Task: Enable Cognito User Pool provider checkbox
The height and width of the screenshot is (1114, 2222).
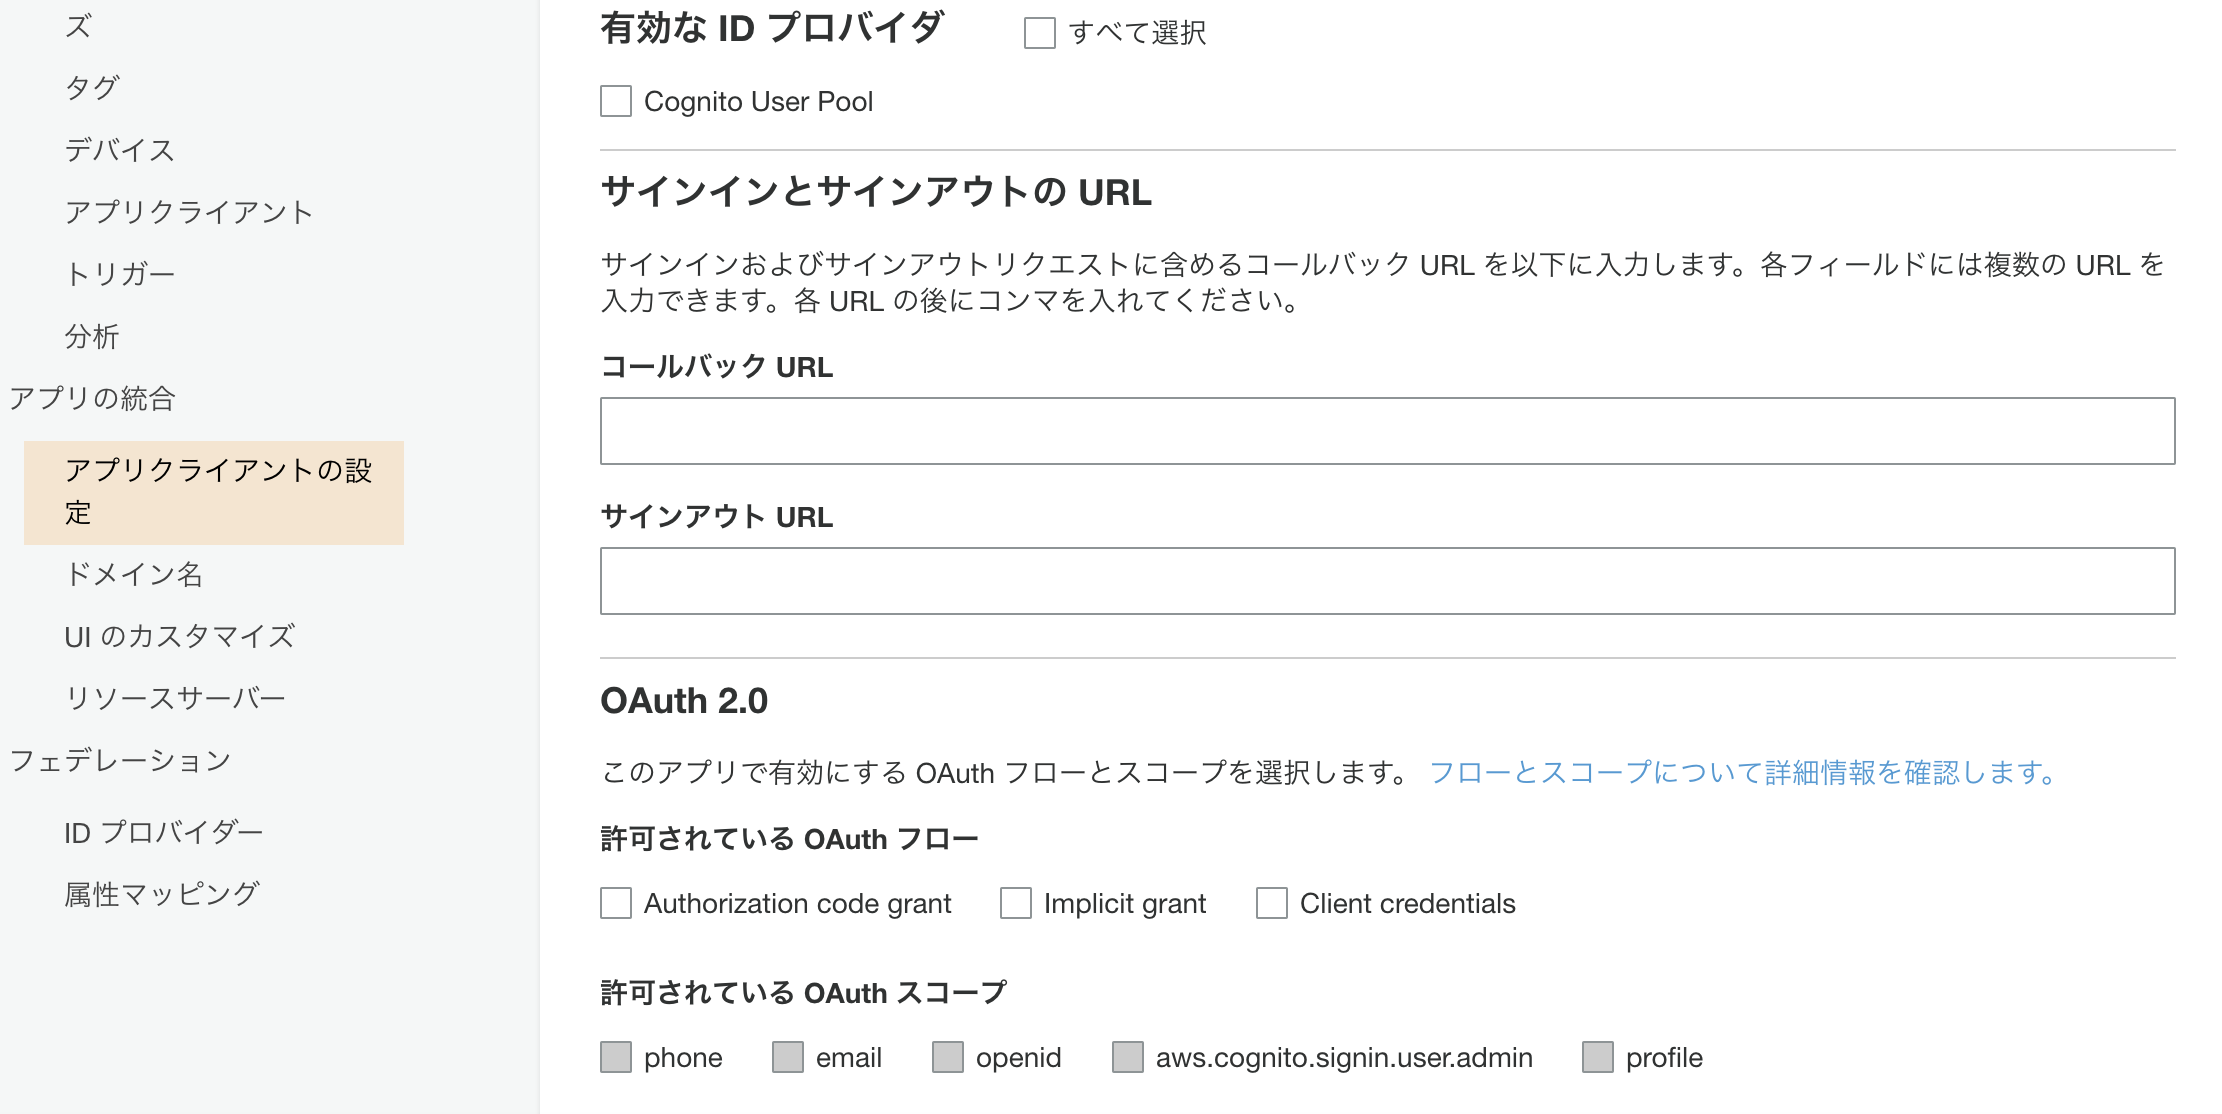Action: [616, 101]
